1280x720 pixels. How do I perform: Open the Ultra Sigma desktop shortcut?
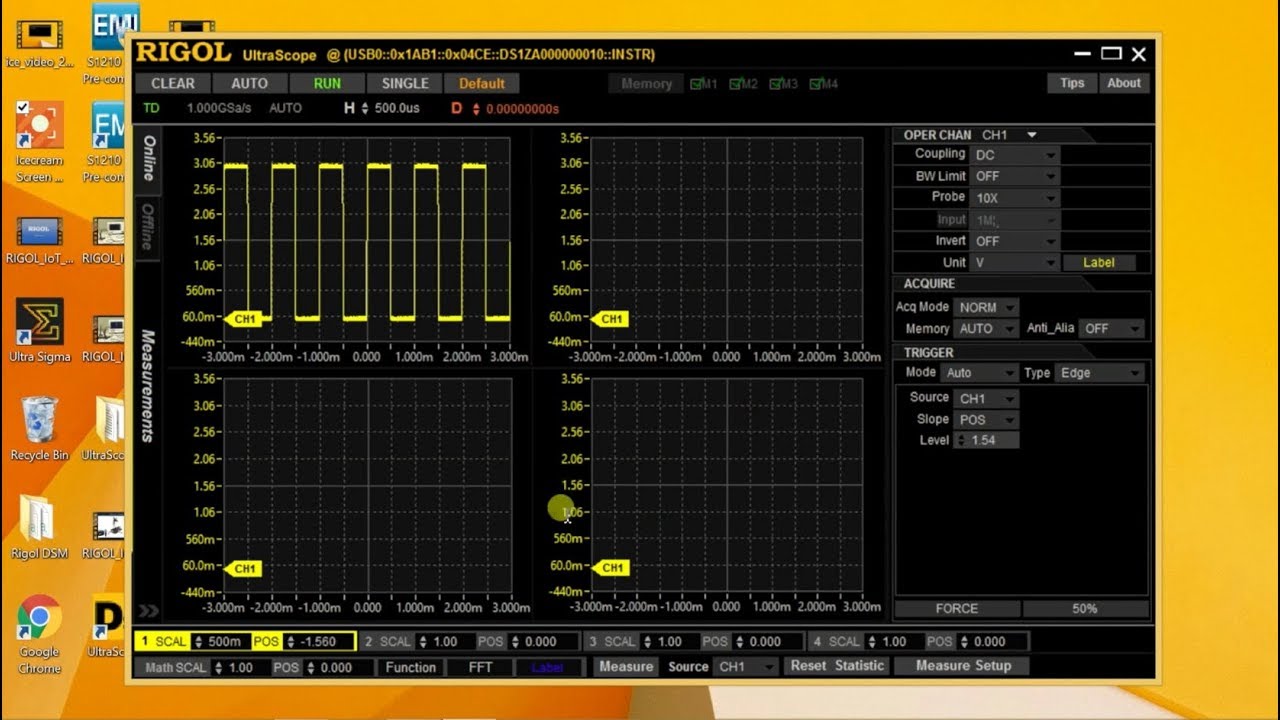pyautogui.click(x=40, y=330)
